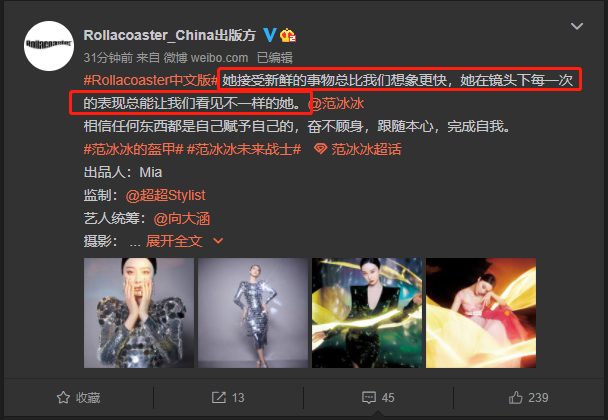Open the Rollacoaster profile avatar
The width and height of the screenshot is (608, 420).
49,46
